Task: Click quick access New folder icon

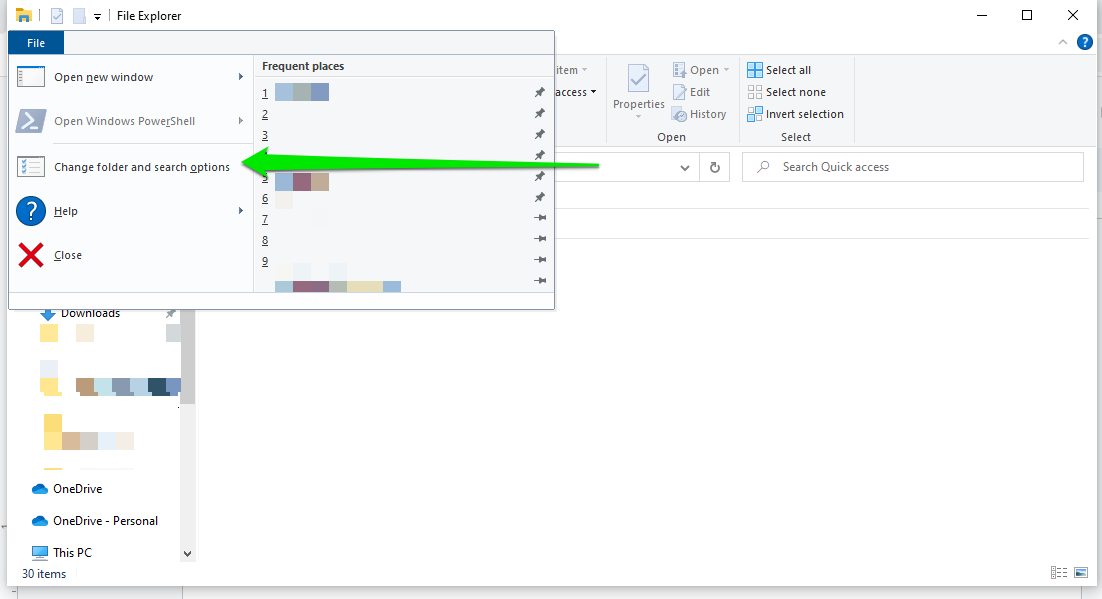Action: 79,15
